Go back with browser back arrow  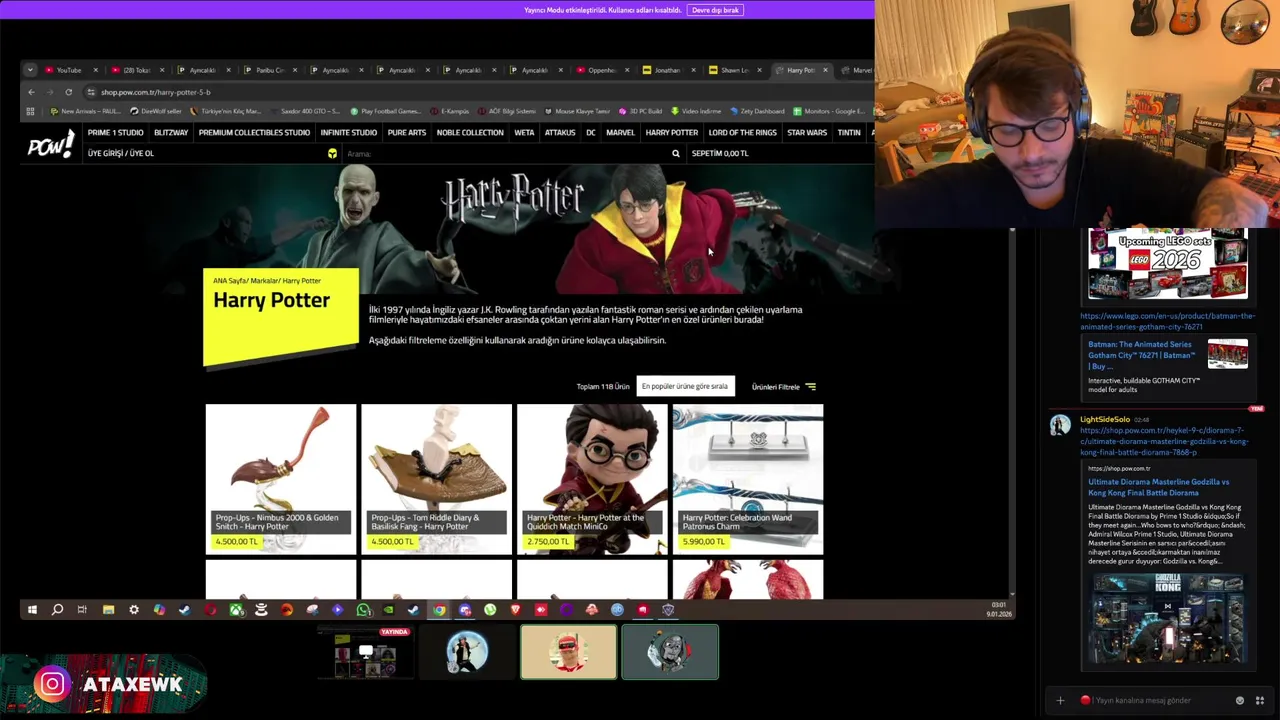point(31,92)
